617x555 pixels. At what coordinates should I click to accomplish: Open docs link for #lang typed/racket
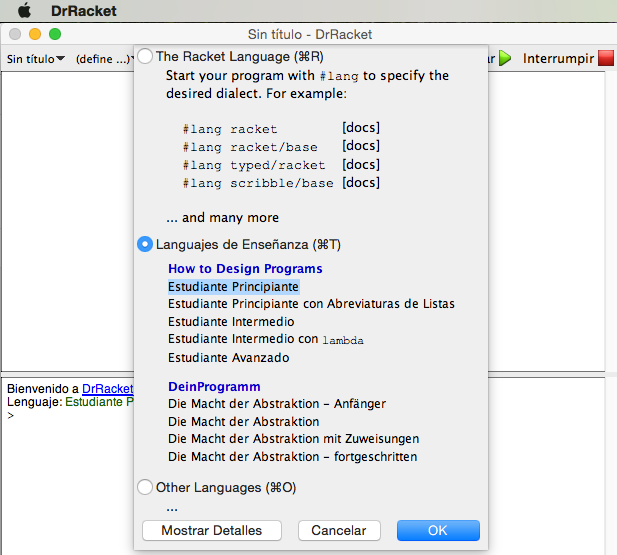(361, 164)
